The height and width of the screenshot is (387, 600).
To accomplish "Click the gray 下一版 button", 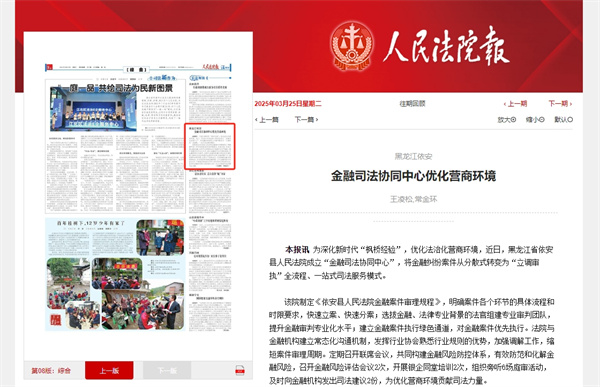I will 167,370.
